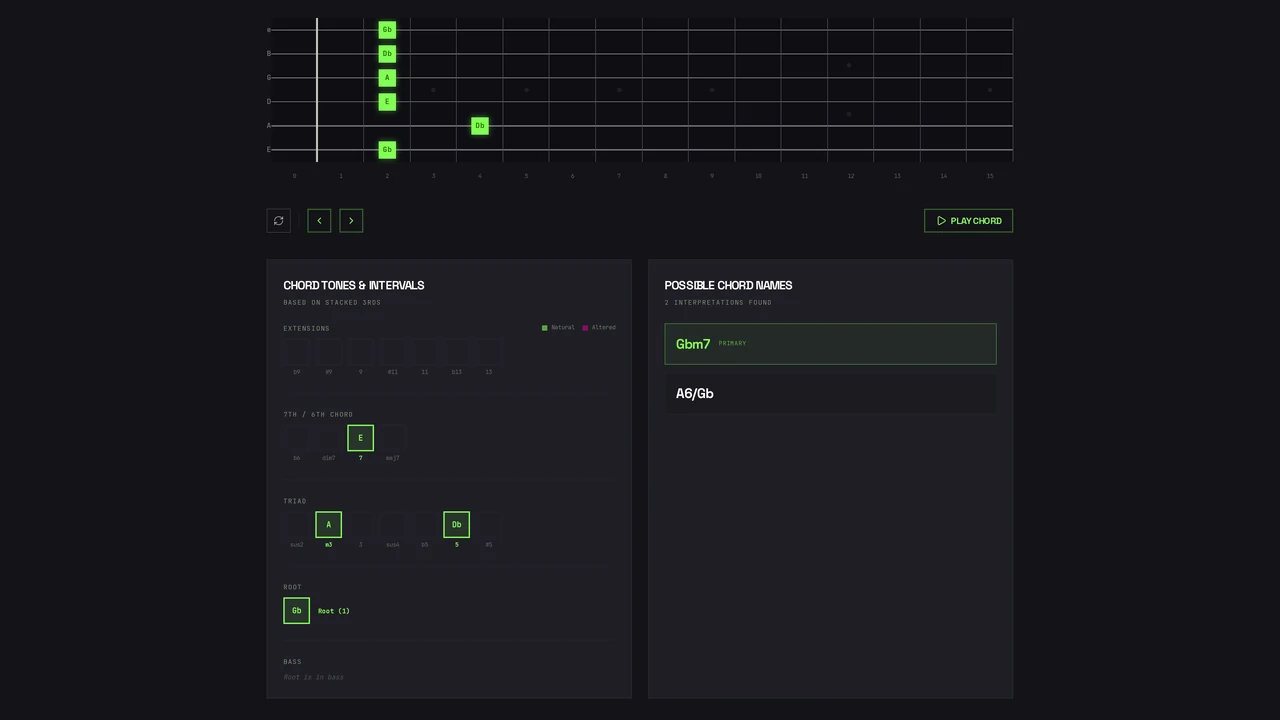Click the empty sus2 triad box
This screenshot has height=720, width=1280.
[x=297, y=525]
